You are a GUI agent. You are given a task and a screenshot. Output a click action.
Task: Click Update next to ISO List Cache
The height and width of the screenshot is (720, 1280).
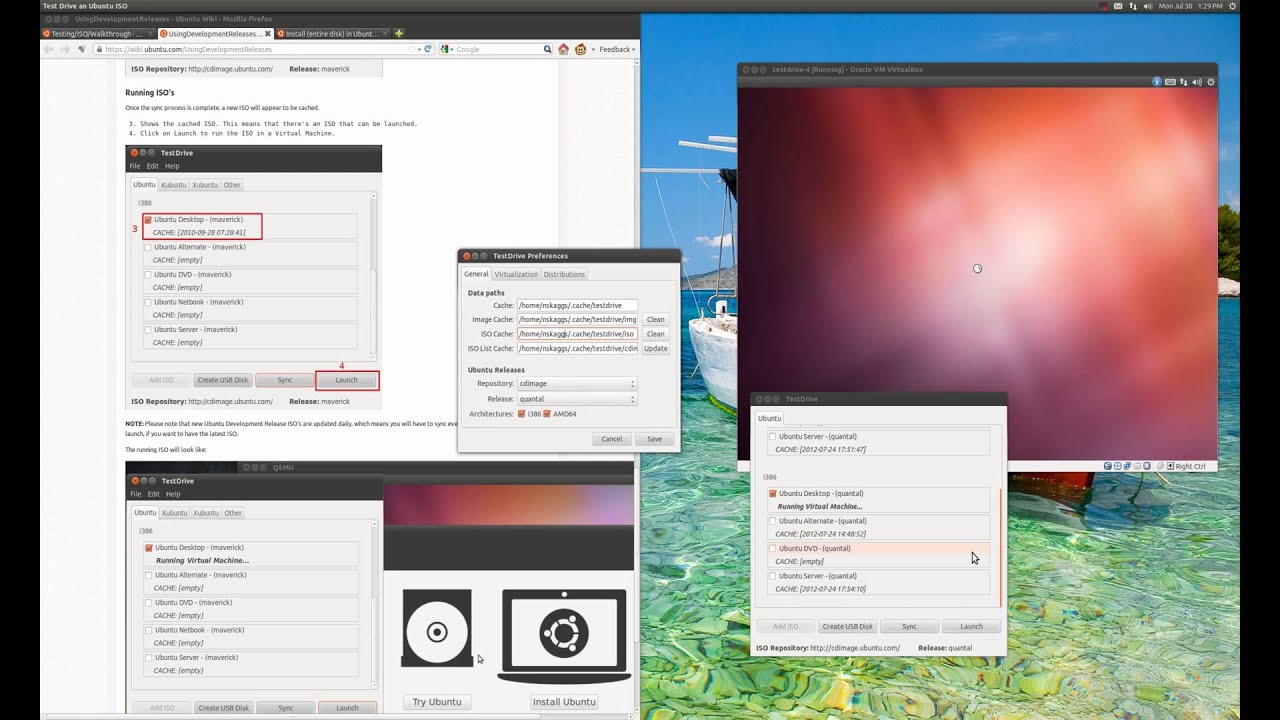point(655,349)
